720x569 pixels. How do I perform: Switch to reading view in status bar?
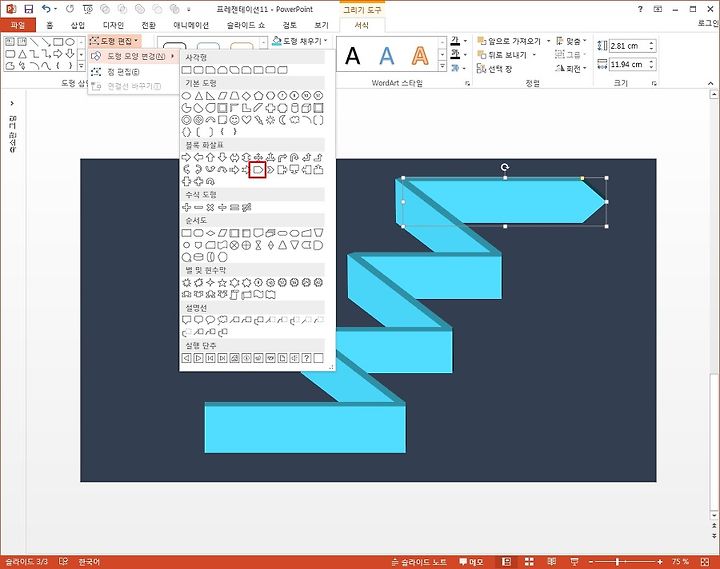[x=551, y=562]
